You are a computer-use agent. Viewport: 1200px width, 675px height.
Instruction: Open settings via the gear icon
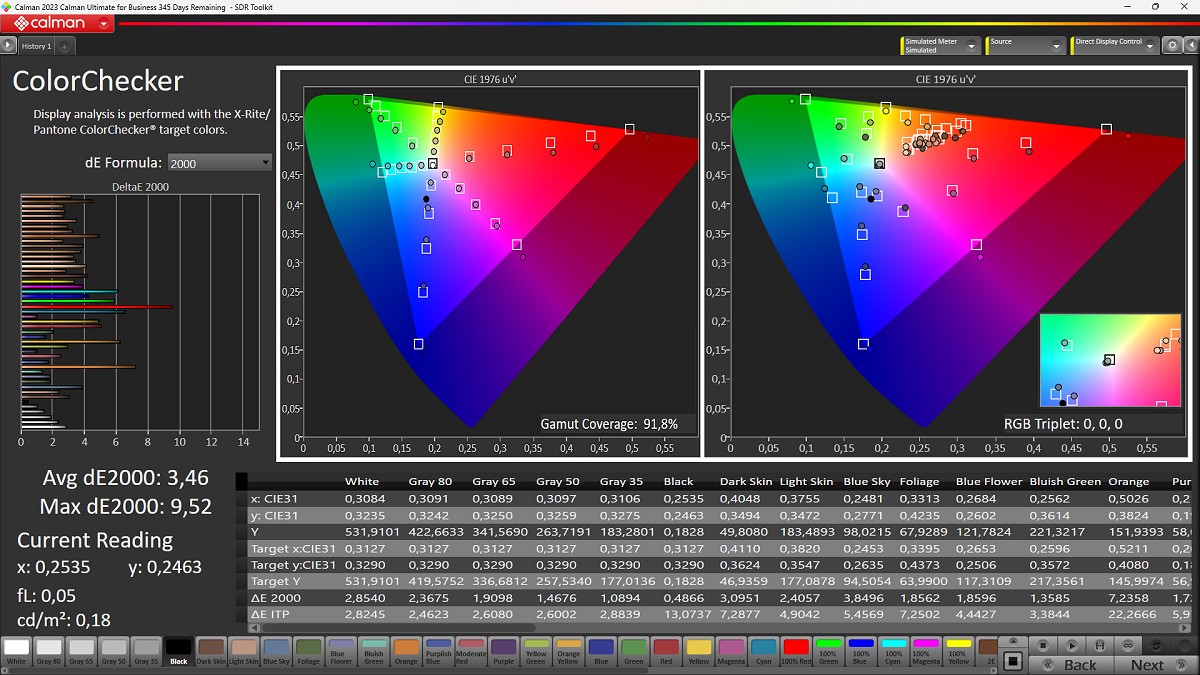coord(1171,46)
